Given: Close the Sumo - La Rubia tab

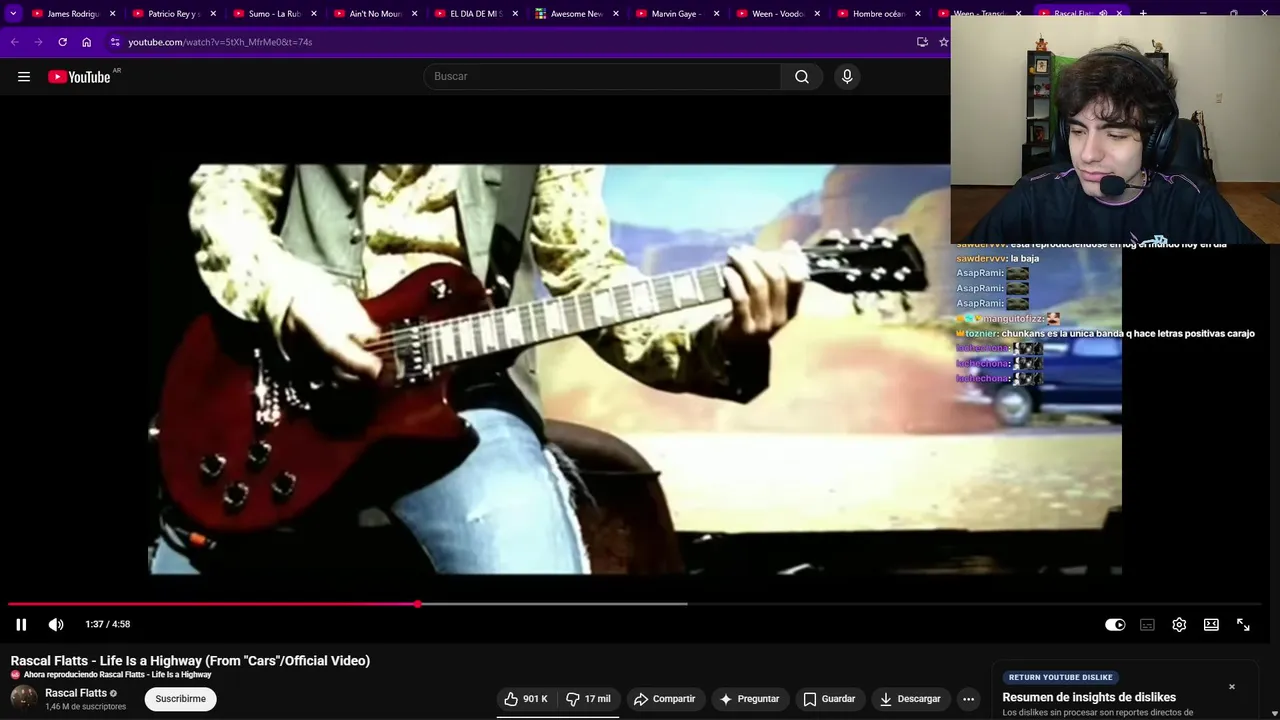Looking at the screenshot, I should click(x=314, y=14).
